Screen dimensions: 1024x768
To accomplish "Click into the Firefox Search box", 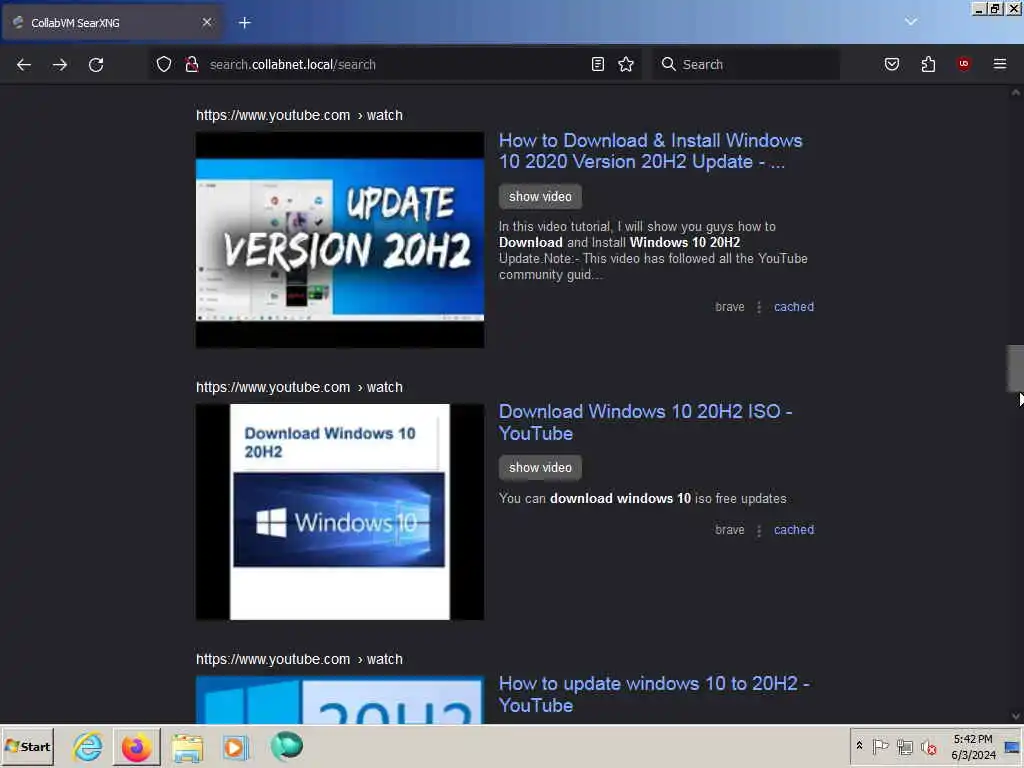I will coord(744,64).
